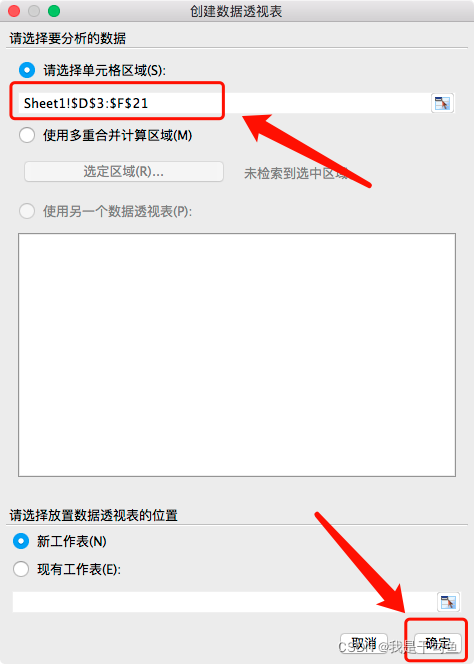The width and height of the screenshot is (474, 664).
Task: Click the 创建数据透视表 title bar text
Action: pyautogui.click(x=236, y=11)
